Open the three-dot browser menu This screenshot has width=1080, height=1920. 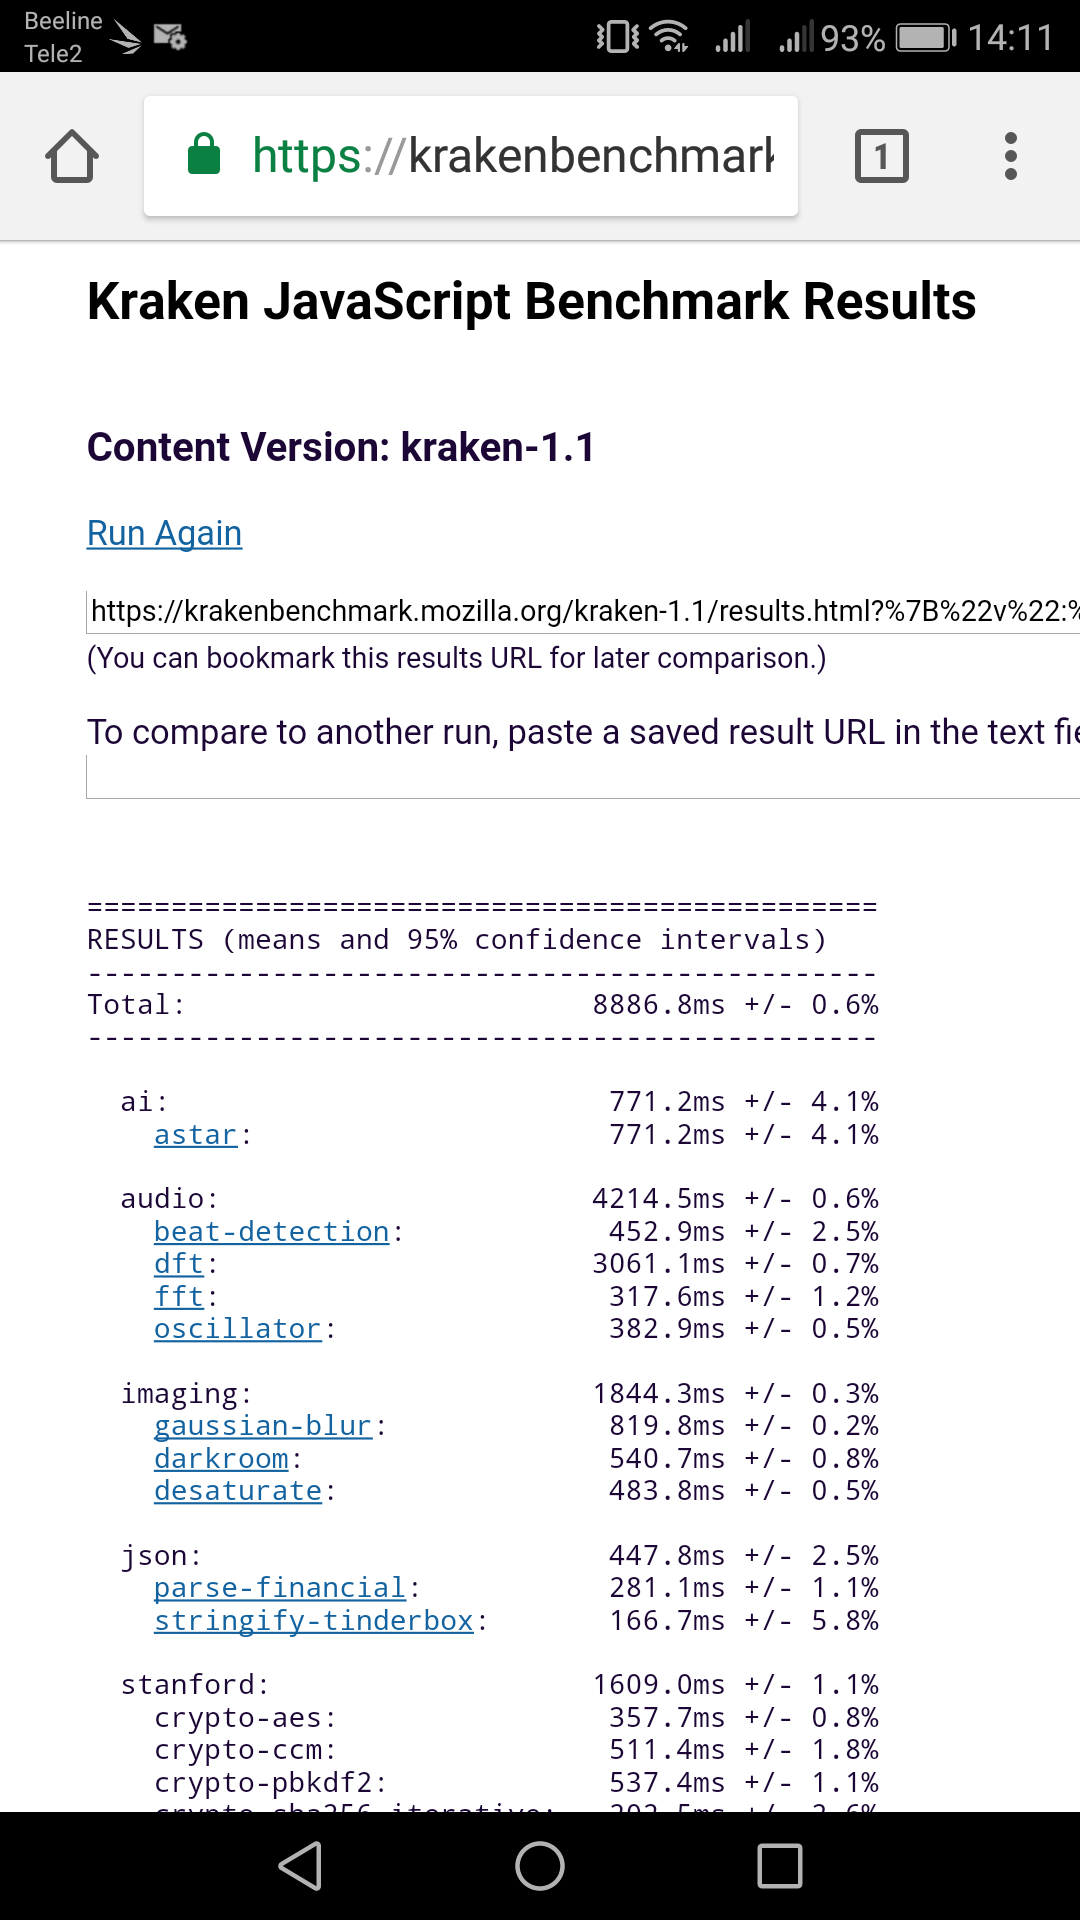(1011, 156)
